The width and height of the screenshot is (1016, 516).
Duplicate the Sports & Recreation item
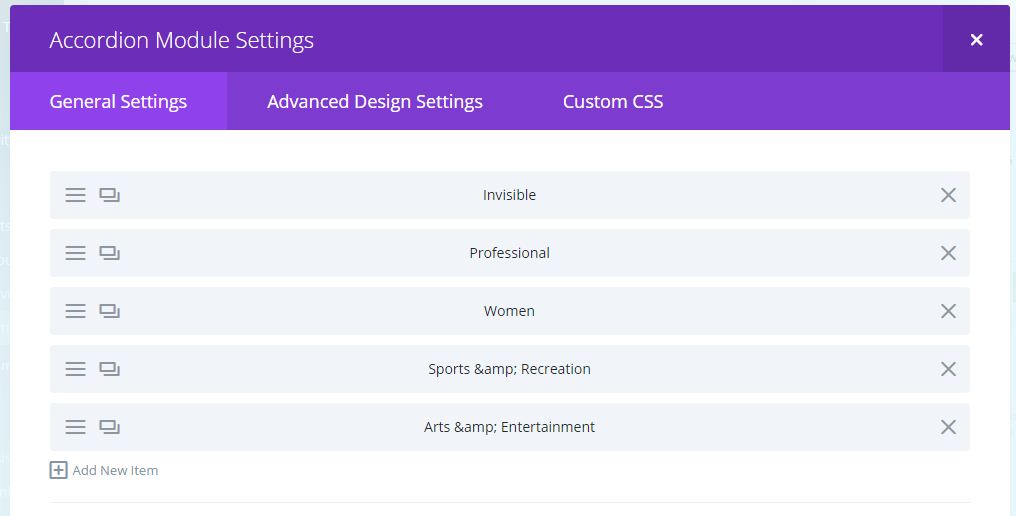(109, 369)
